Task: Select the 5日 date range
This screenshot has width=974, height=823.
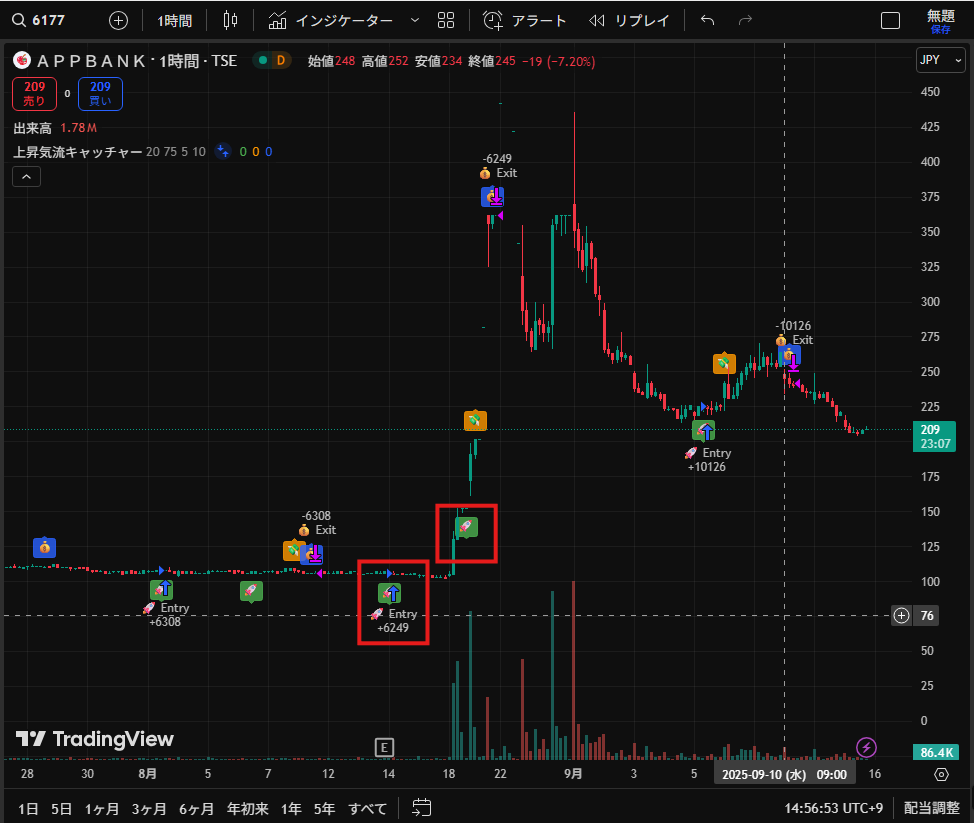Action: [x=61, y=808]
